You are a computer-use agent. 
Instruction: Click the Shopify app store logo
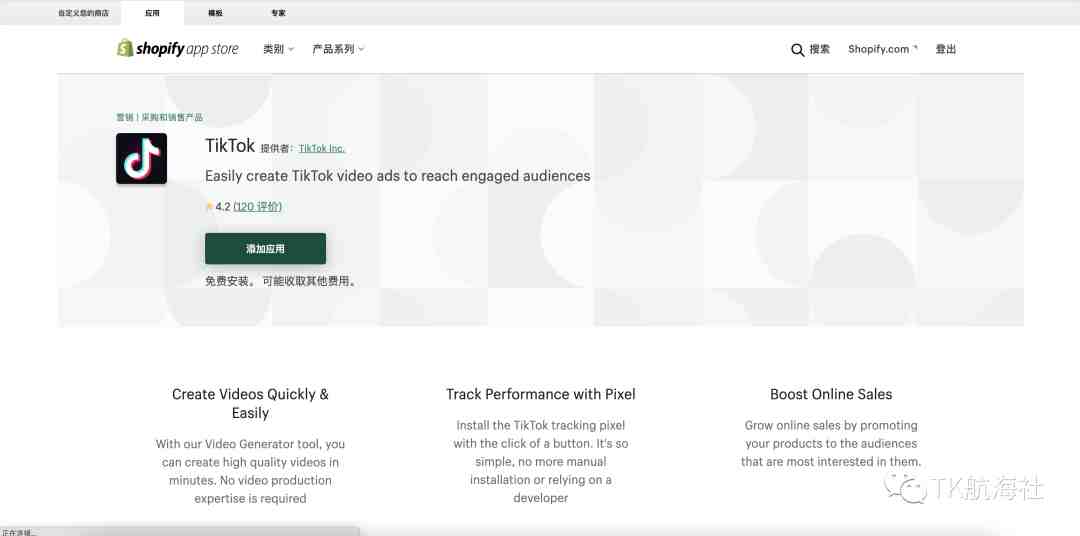(x=178, y=48)
